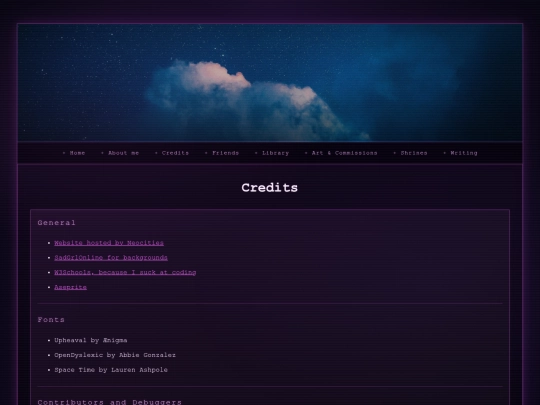Open the Home page
Viewport: 540px width, 405px height.
[x=77, y=153]
